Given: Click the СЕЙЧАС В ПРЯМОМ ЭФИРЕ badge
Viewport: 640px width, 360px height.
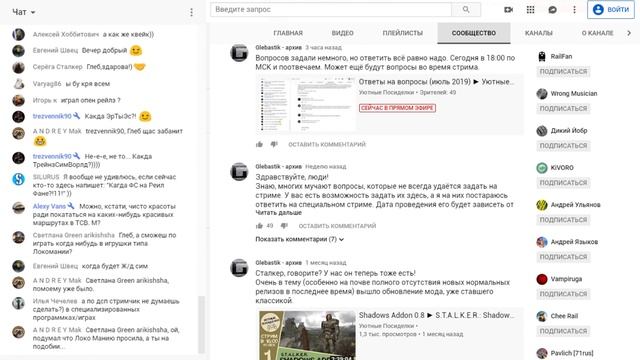Looking at the screenshot, I should (397, 108).
